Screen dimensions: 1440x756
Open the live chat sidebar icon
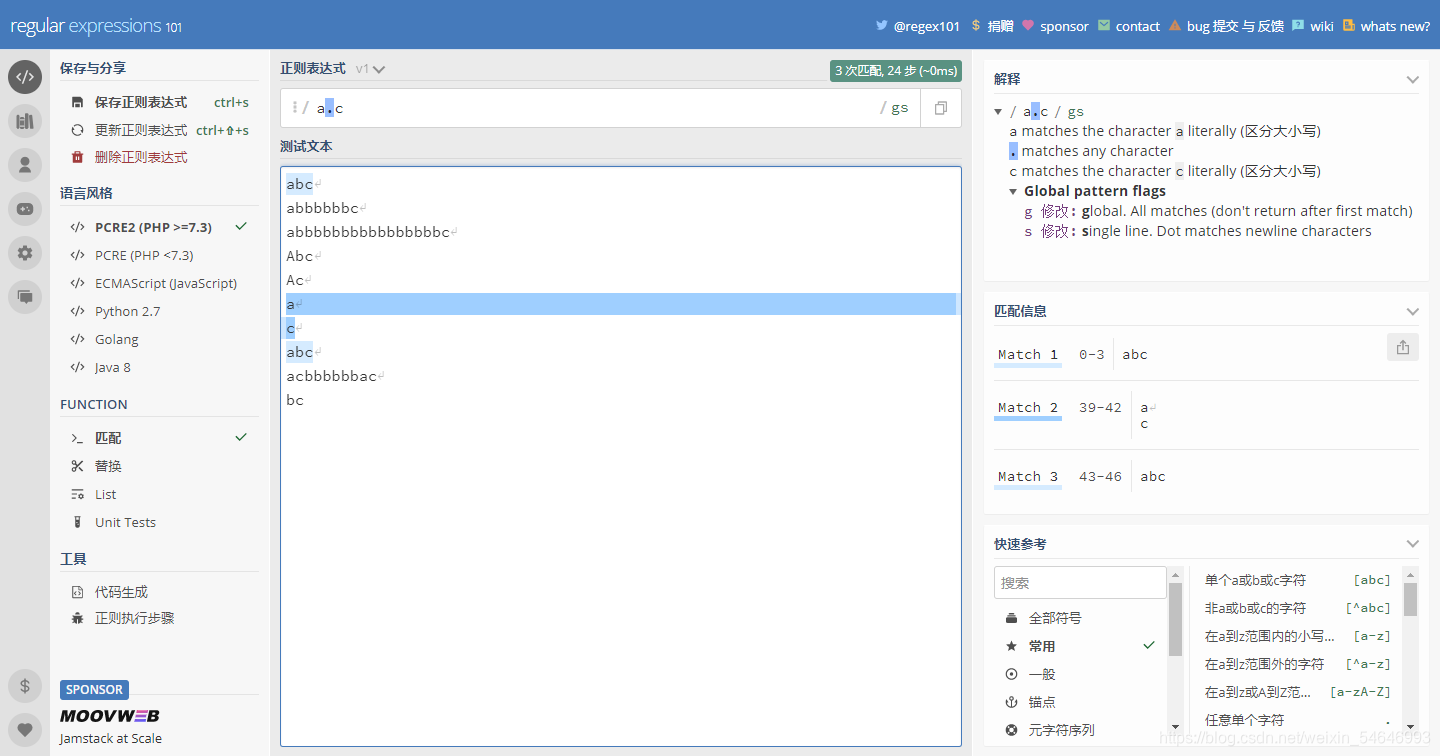click(x=25, y=297)
